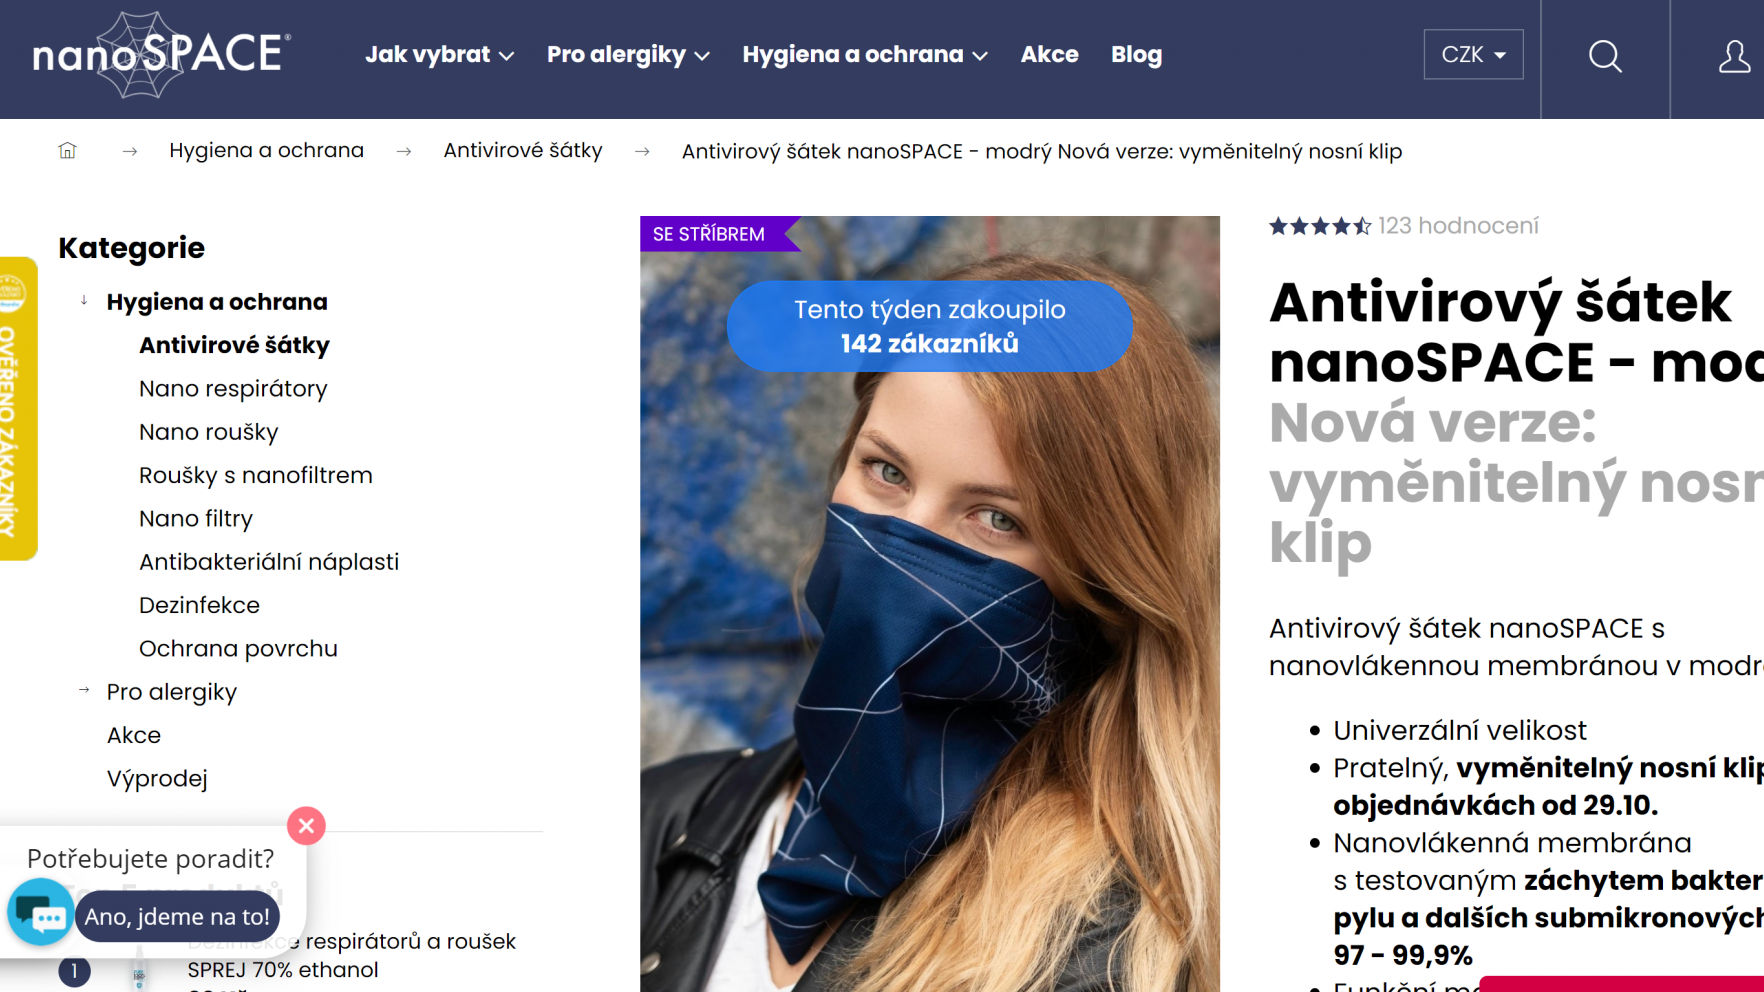This screenshot has height=992, width=1764.
Task: Open Nano filtry category
Action: [x=196, y=519]
